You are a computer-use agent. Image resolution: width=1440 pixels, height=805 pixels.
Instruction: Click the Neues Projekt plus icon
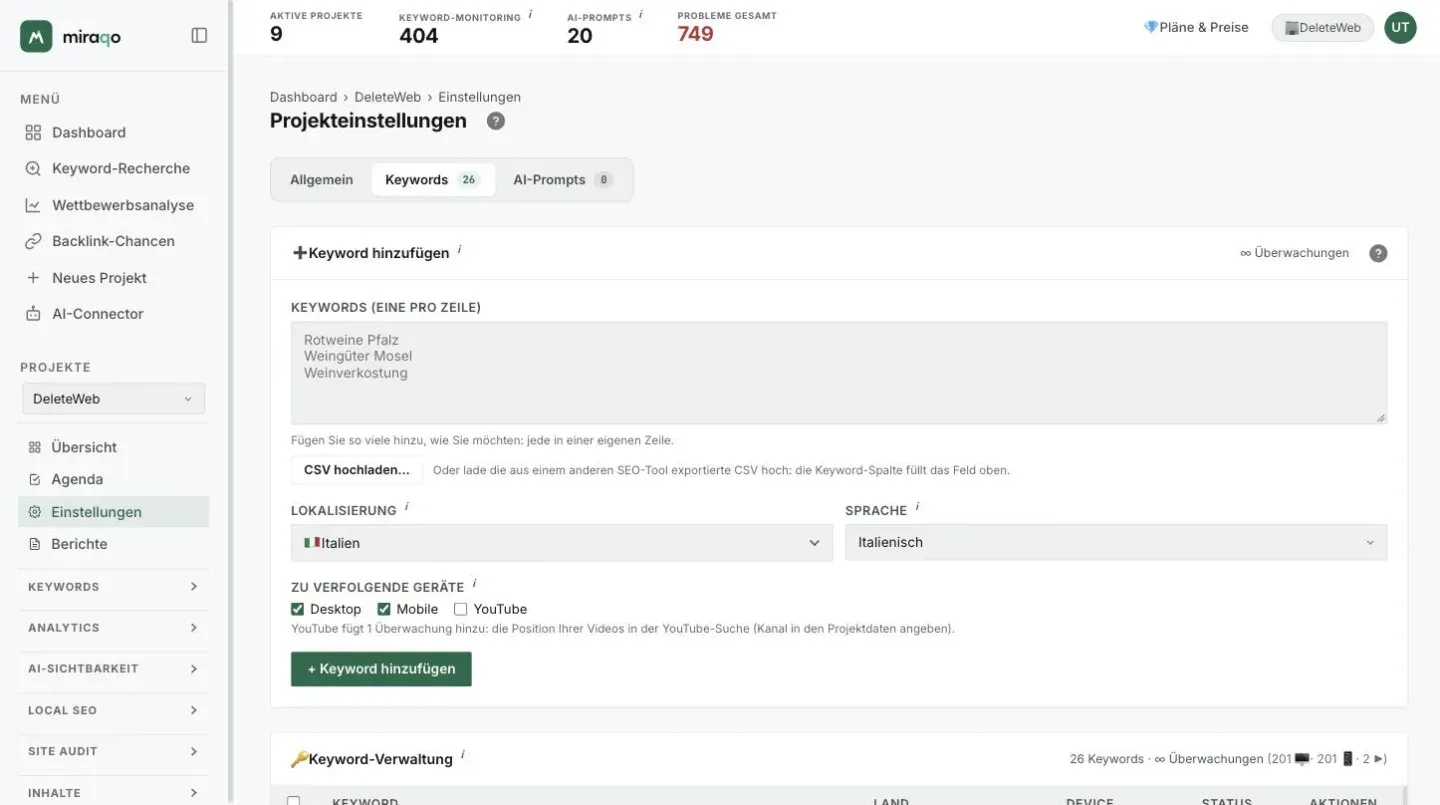click(x=33, y=278)
